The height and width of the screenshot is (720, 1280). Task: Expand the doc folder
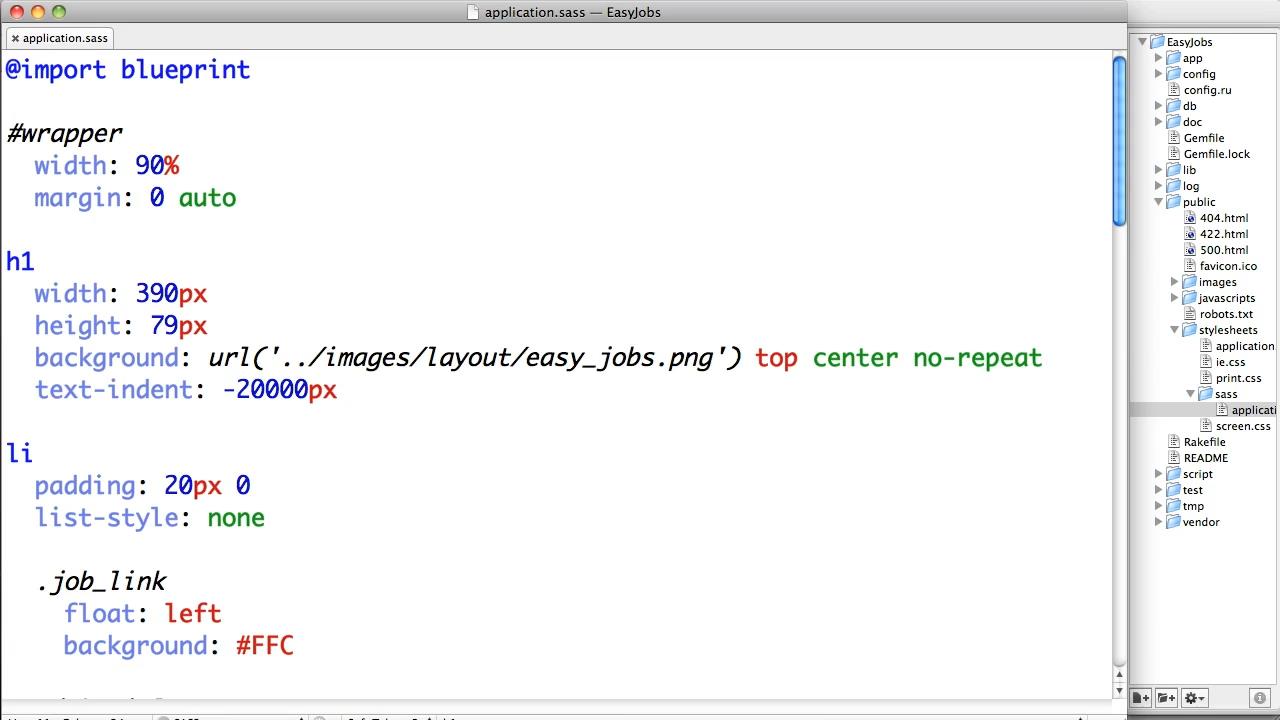[1159, 122]
